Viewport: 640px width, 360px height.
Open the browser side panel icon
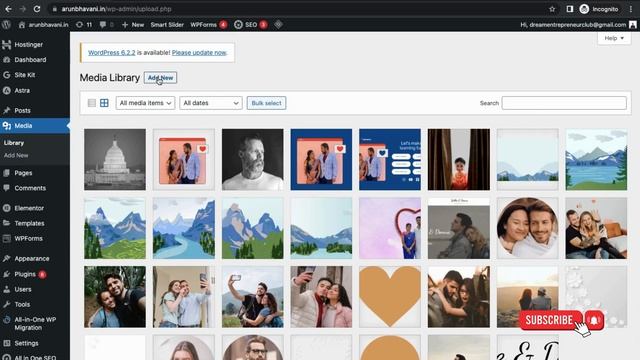pos(570,9)
